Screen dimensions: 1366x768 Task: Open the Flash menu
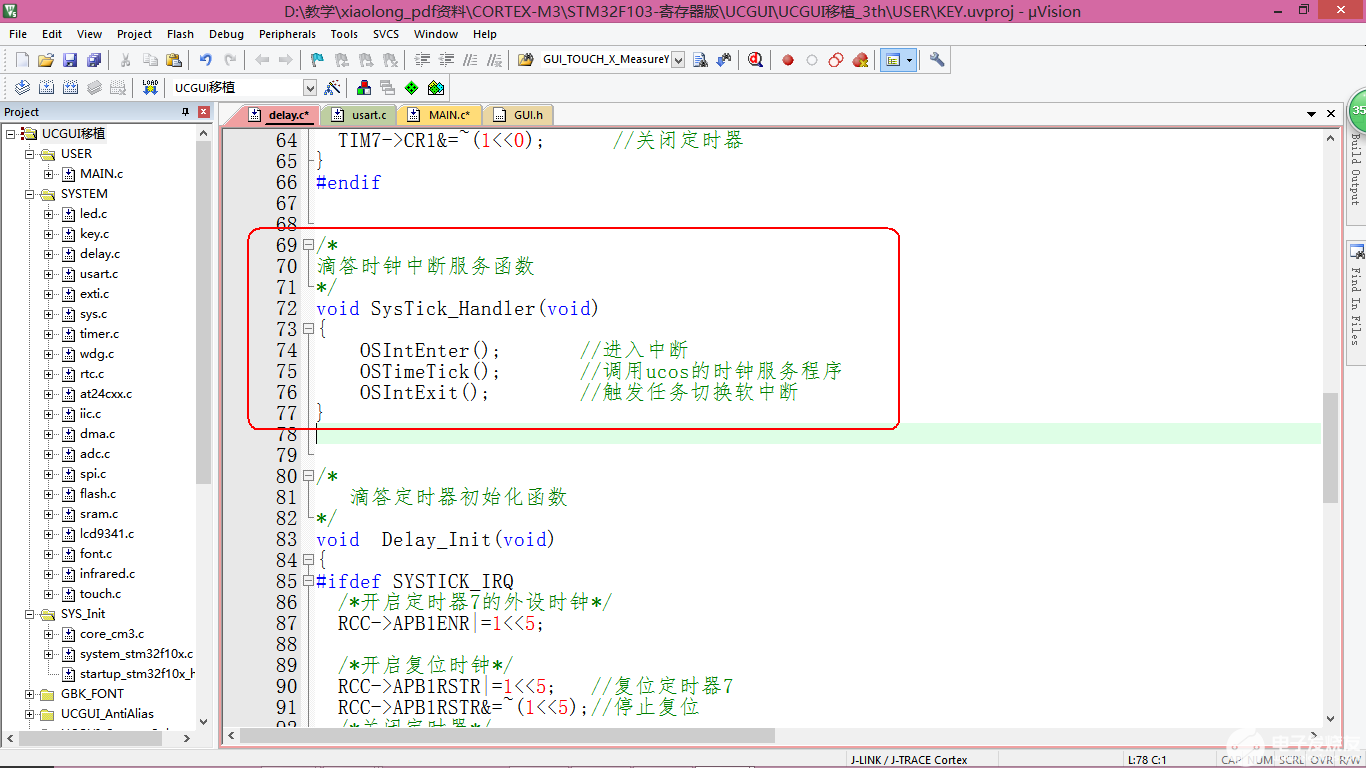tap(181, 34)
